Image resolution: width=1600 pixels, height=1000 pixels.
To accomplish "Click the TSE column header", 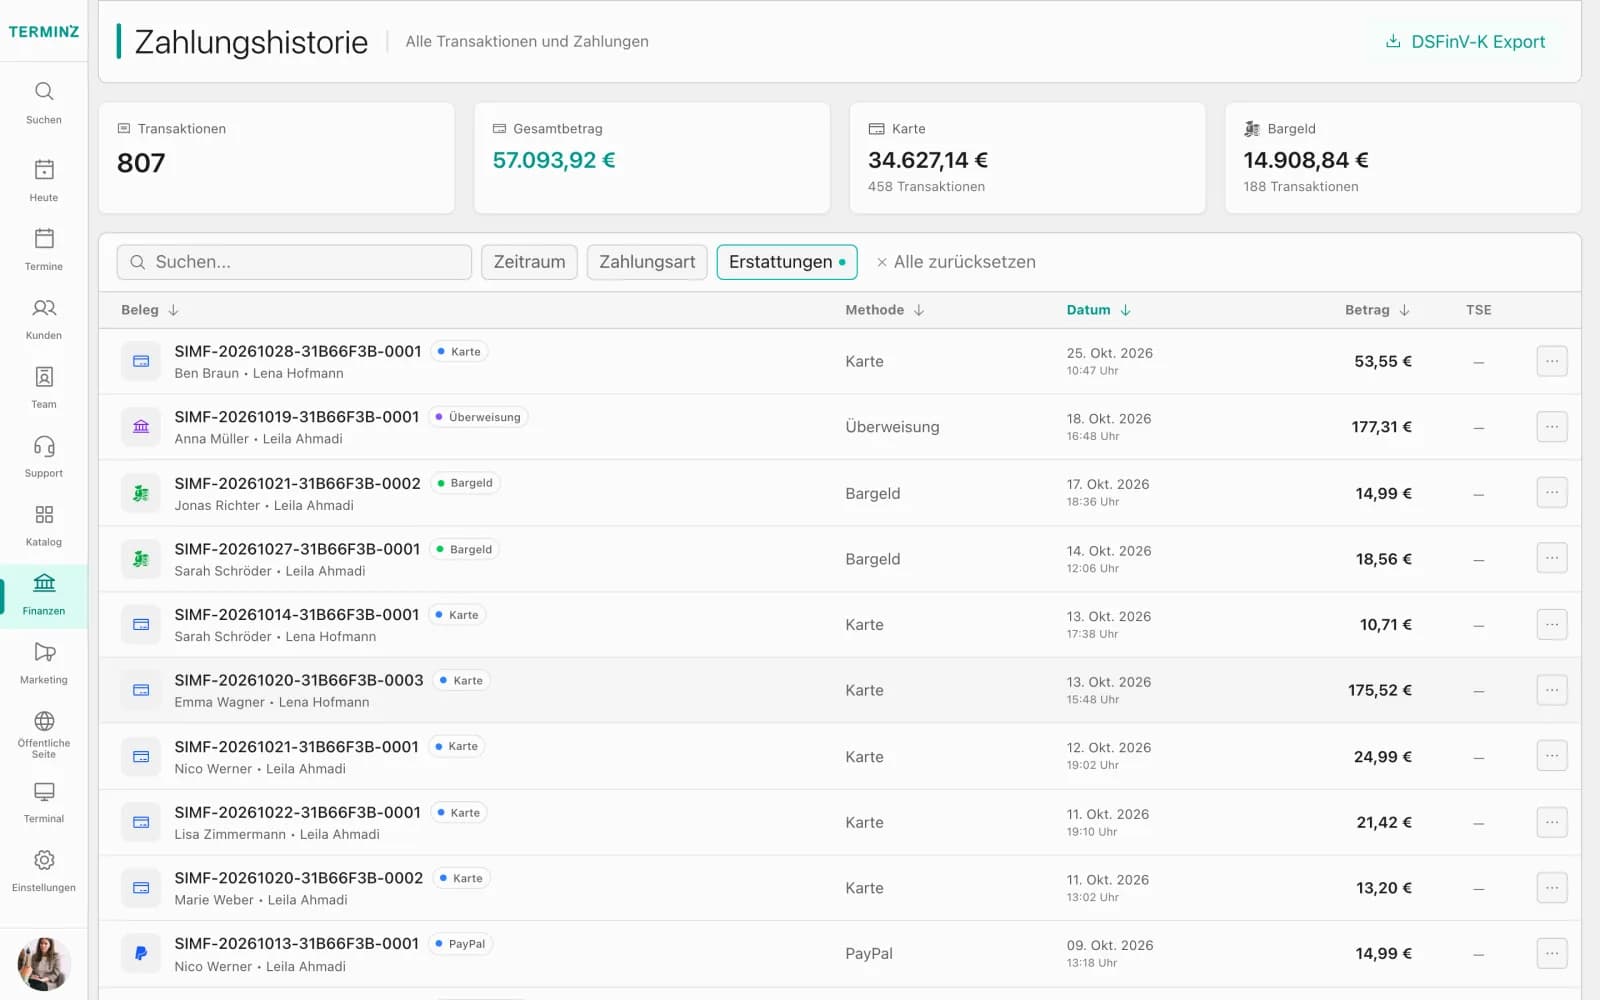I will (x=1478, y=310).
